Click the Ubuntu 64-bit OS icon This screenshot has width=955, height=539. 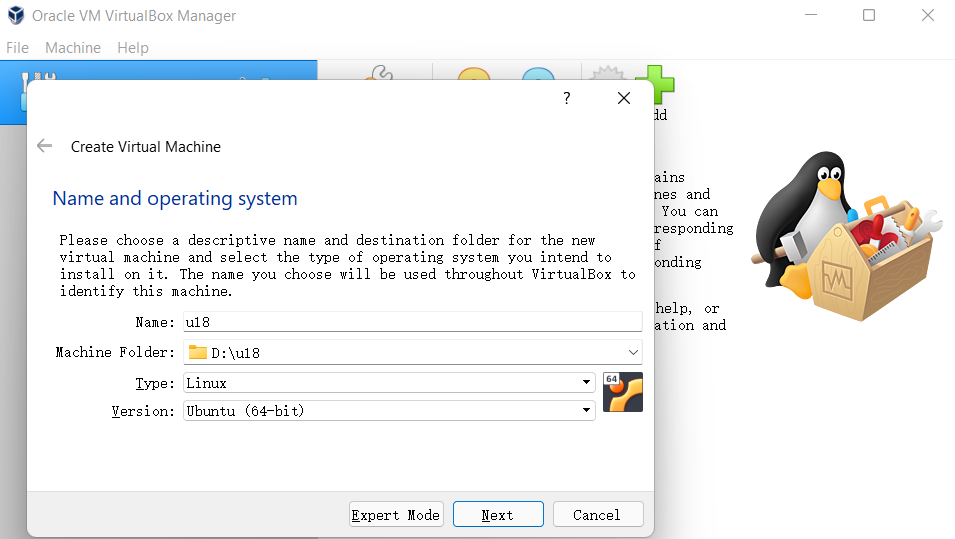623,392
